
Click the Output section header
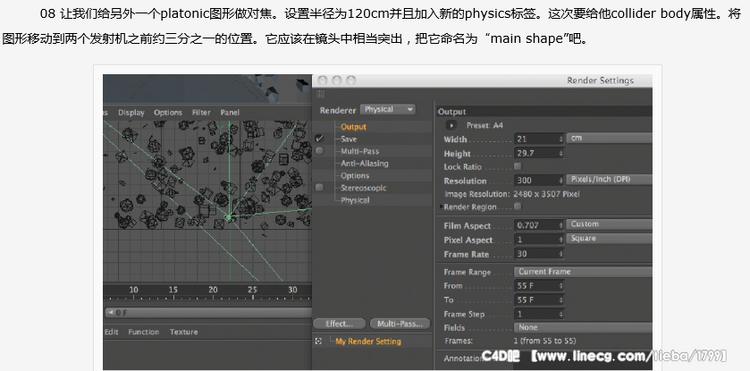click(x=544, y=111)
